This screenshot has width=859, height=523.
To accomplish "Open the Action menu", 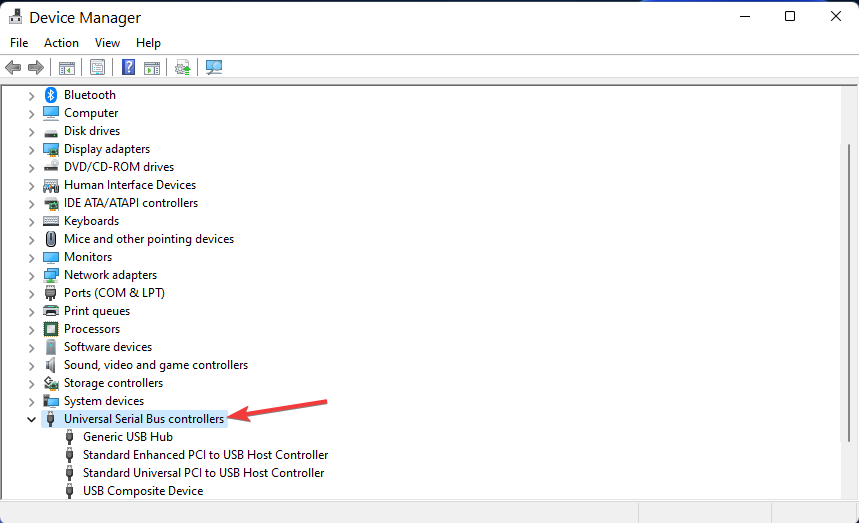I will click(61, 43).
